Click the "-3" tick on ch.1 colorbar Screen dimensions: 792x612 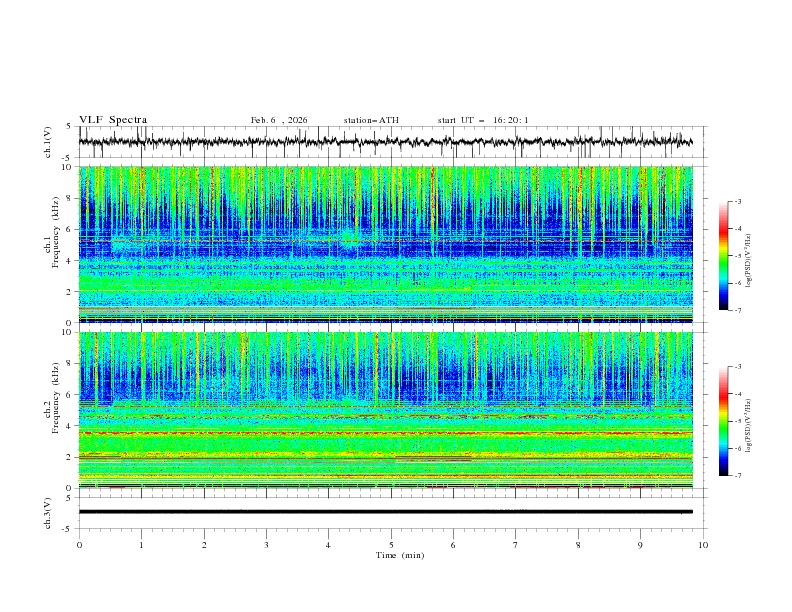[738, 201]
